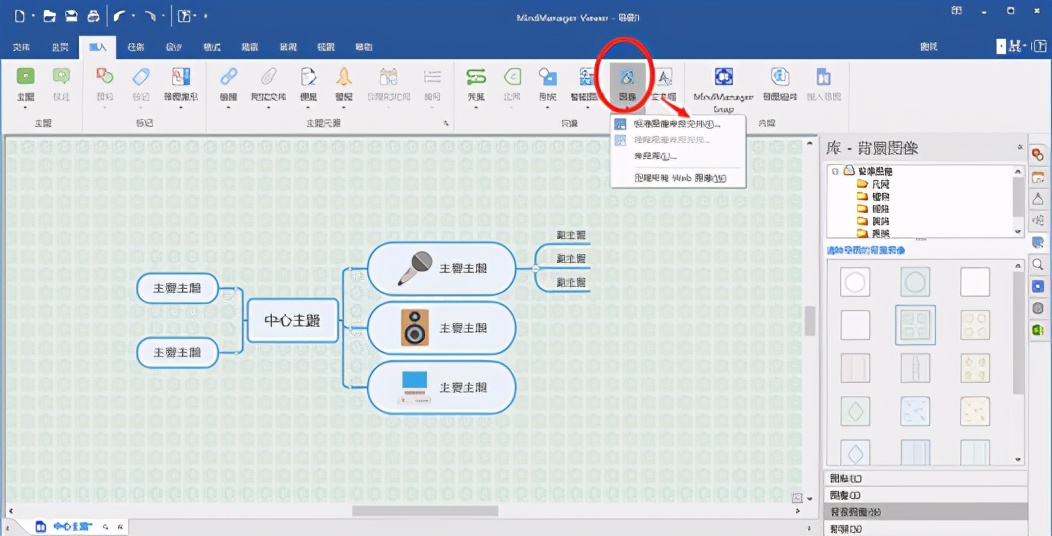Choose the add-from-library item the red arrow points to
The height and width of the screenshot is (536, 1052).
[678, 125]
